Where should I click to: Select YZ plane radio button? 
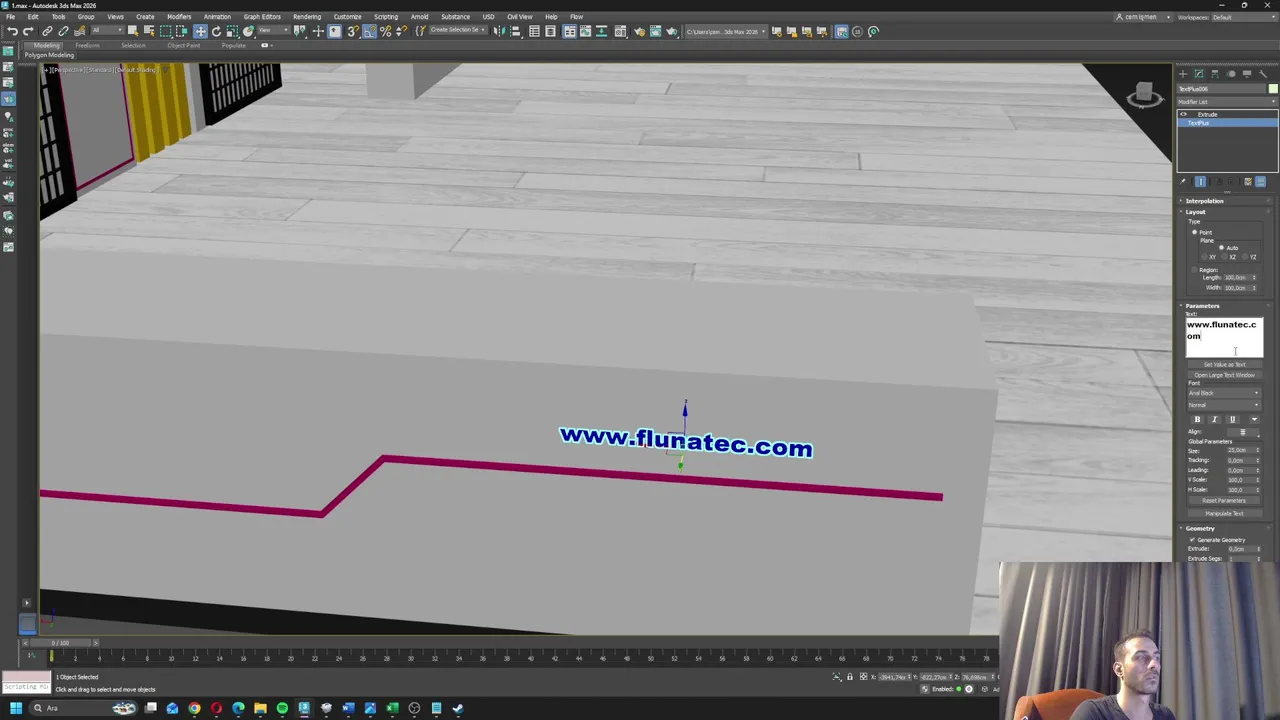coord(1245,257)
